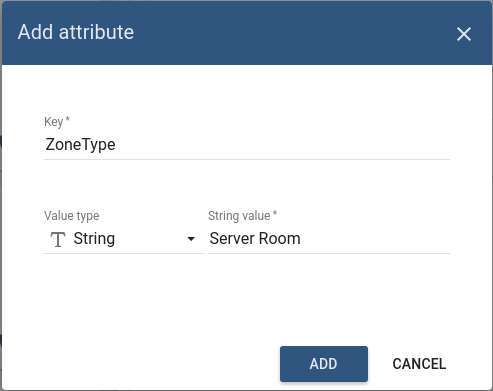This screenshot has height=391, width=493.
Task: Open the Value type dropdown arrow
Action: click(x=191, y=239)
